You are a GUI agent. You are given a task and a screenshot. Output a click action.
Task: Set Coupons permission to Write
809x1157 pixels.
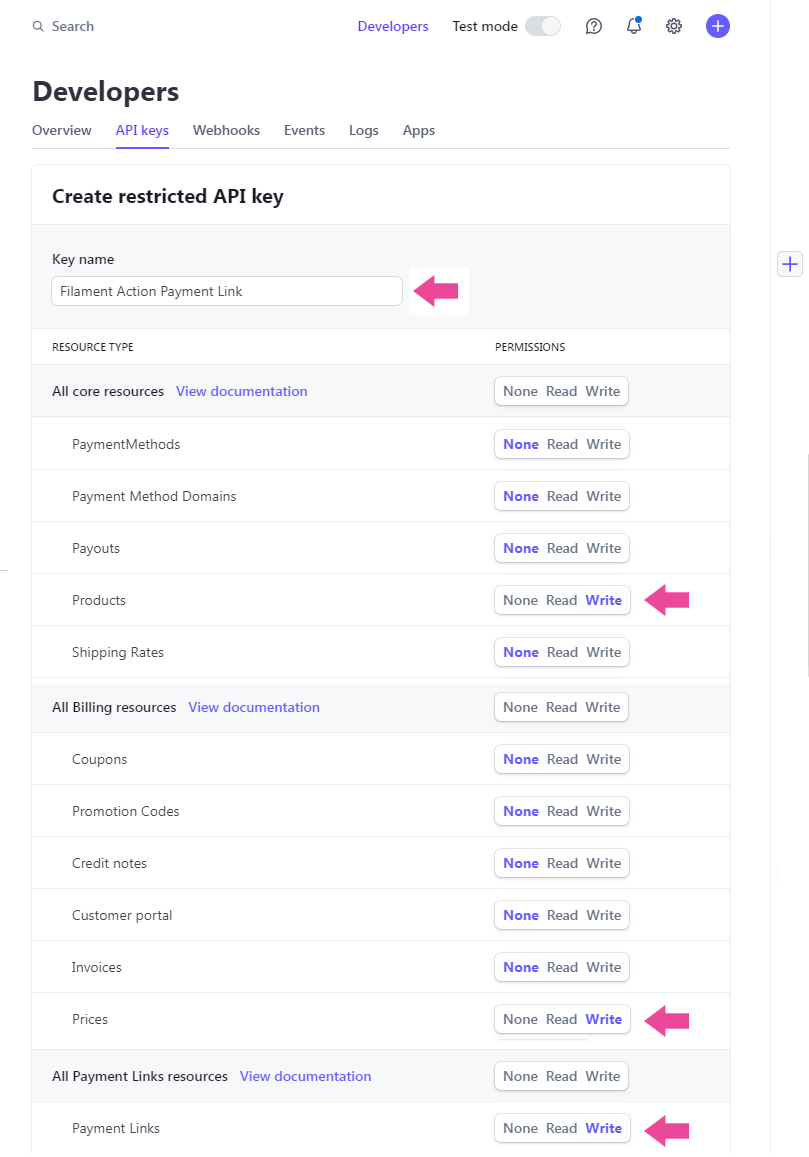point(604,759)
